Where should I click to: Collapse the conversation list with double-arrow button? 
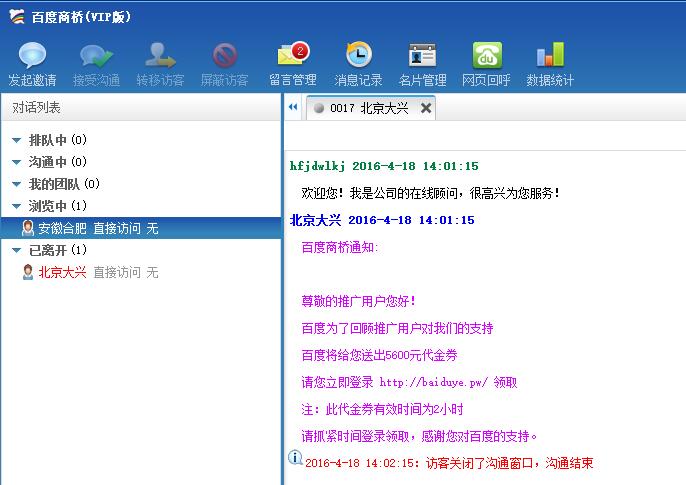pos(293,107)
